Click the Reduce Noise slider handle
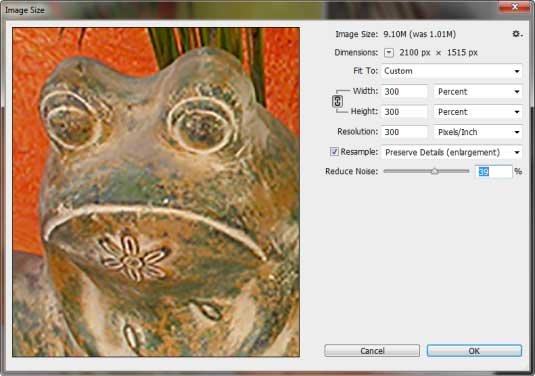The image size is (535, 376). click(x=435, y=171)
